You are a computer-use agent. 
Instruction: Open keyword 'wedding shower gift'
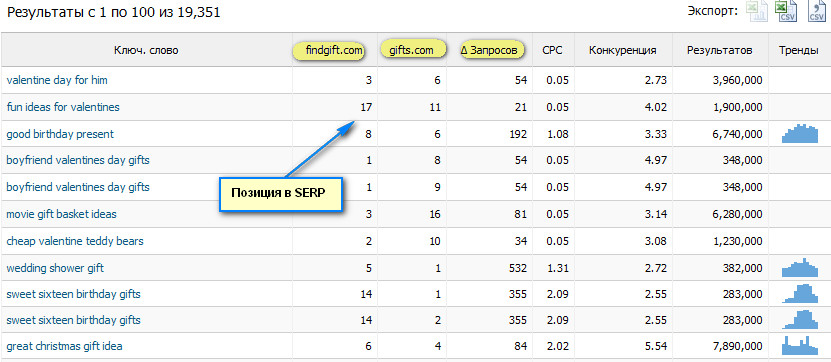[55, 268]
